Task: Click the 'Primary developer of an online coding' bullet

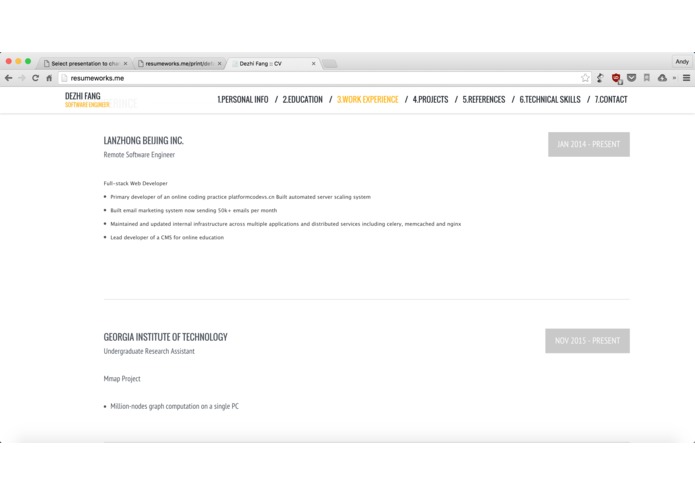Action: tap(240, 197)
